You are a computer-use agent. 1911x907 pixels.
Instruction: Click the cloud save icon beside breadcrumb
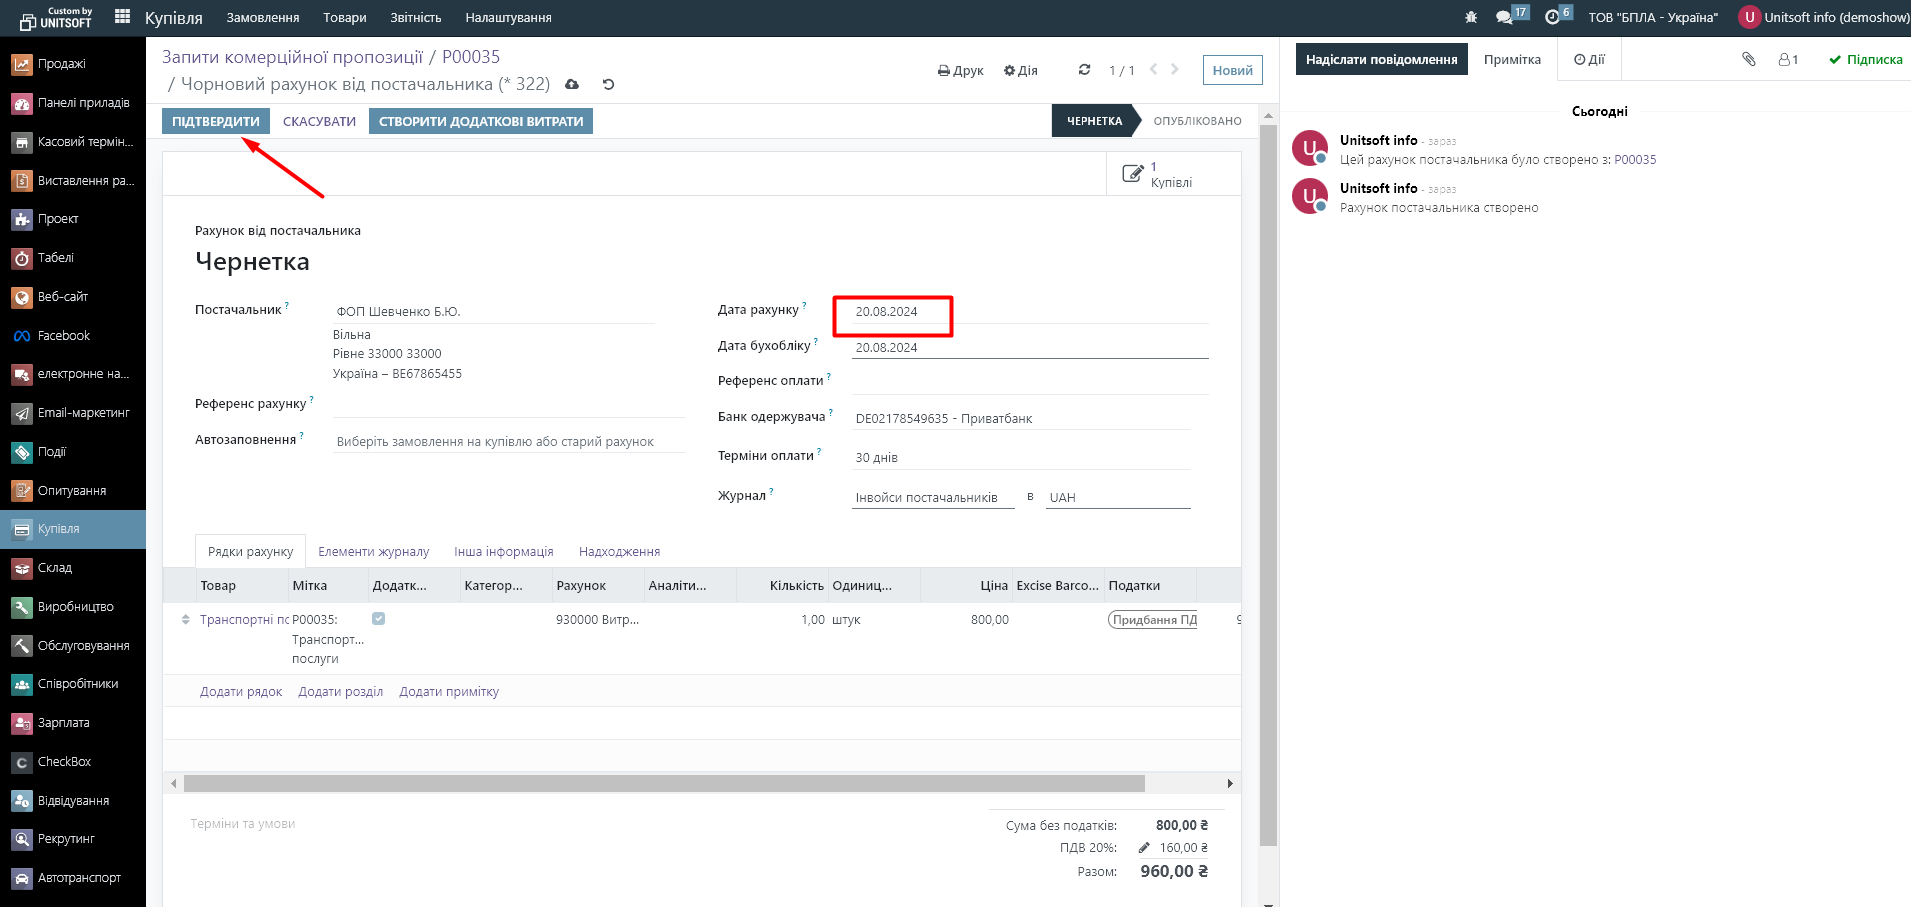[572, 85]
